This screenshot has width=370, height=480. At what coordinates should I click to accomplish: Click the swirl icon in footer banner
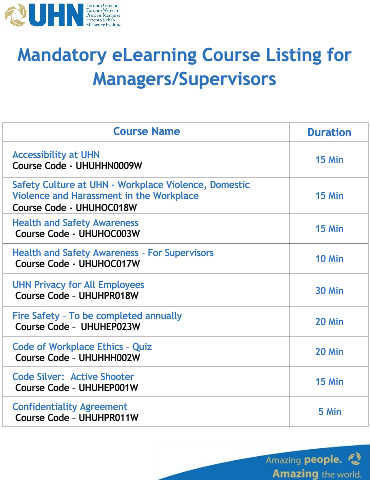point(355,459)
